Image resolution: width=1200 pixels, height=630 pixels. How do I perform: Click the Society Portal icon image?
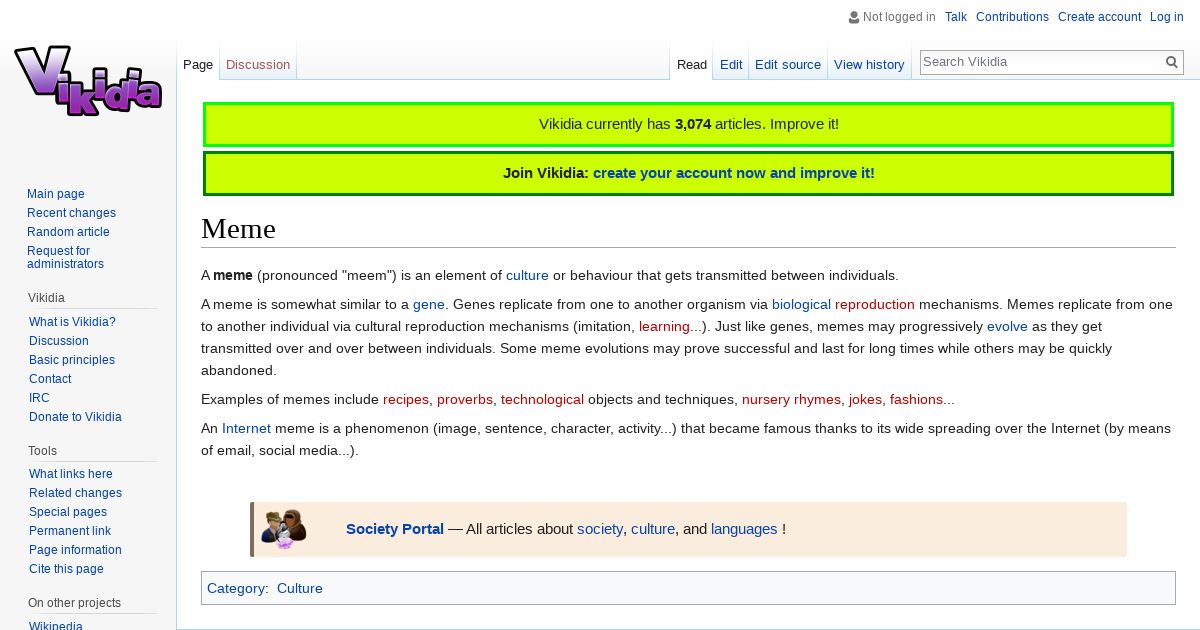(x=284, y=529)
